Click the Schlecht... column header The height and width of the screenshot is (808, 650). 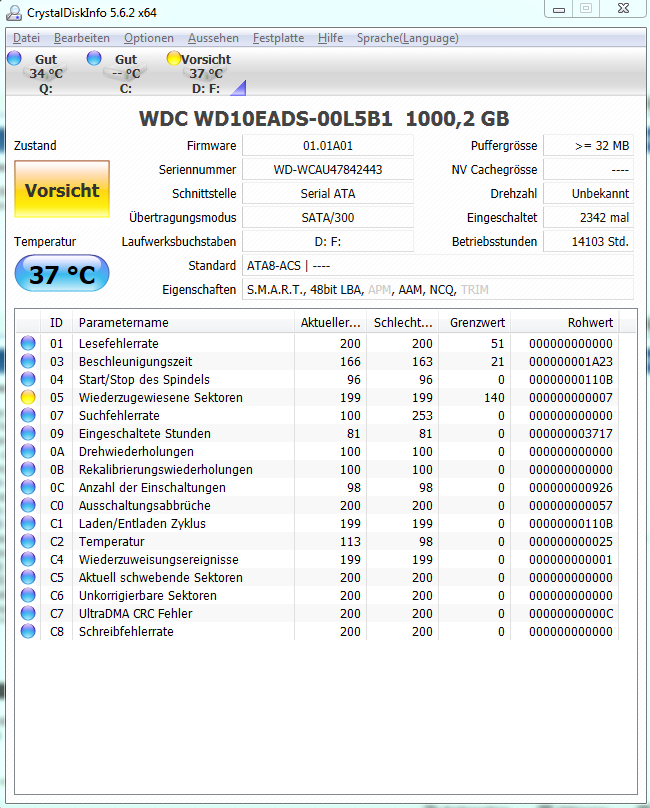tap(403, 323)
